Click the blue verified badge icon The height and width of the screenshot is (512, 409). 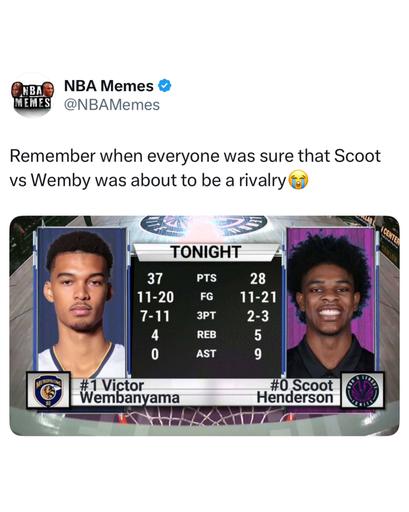click(x=164, y=86)
